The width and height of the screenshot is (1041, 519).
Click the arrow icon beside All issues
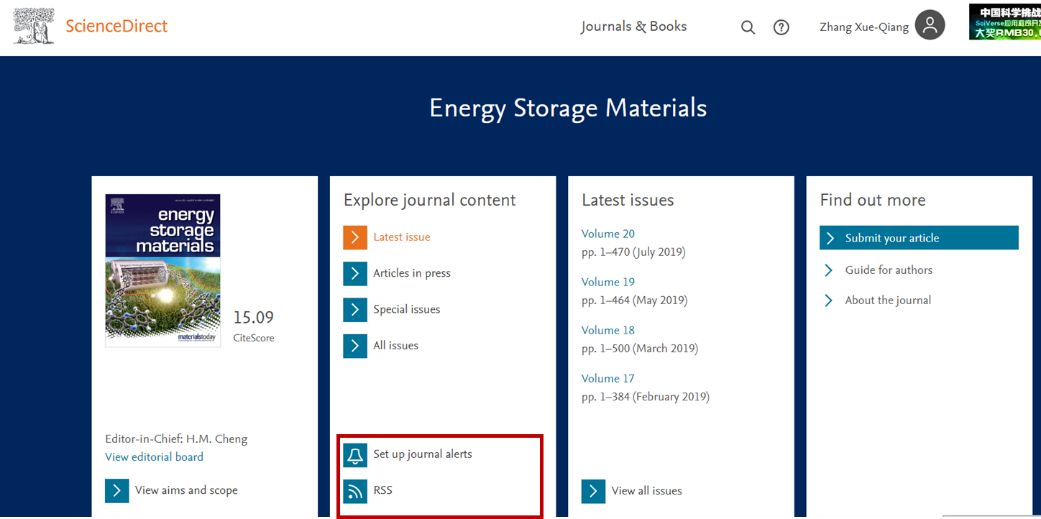(355, 345)
